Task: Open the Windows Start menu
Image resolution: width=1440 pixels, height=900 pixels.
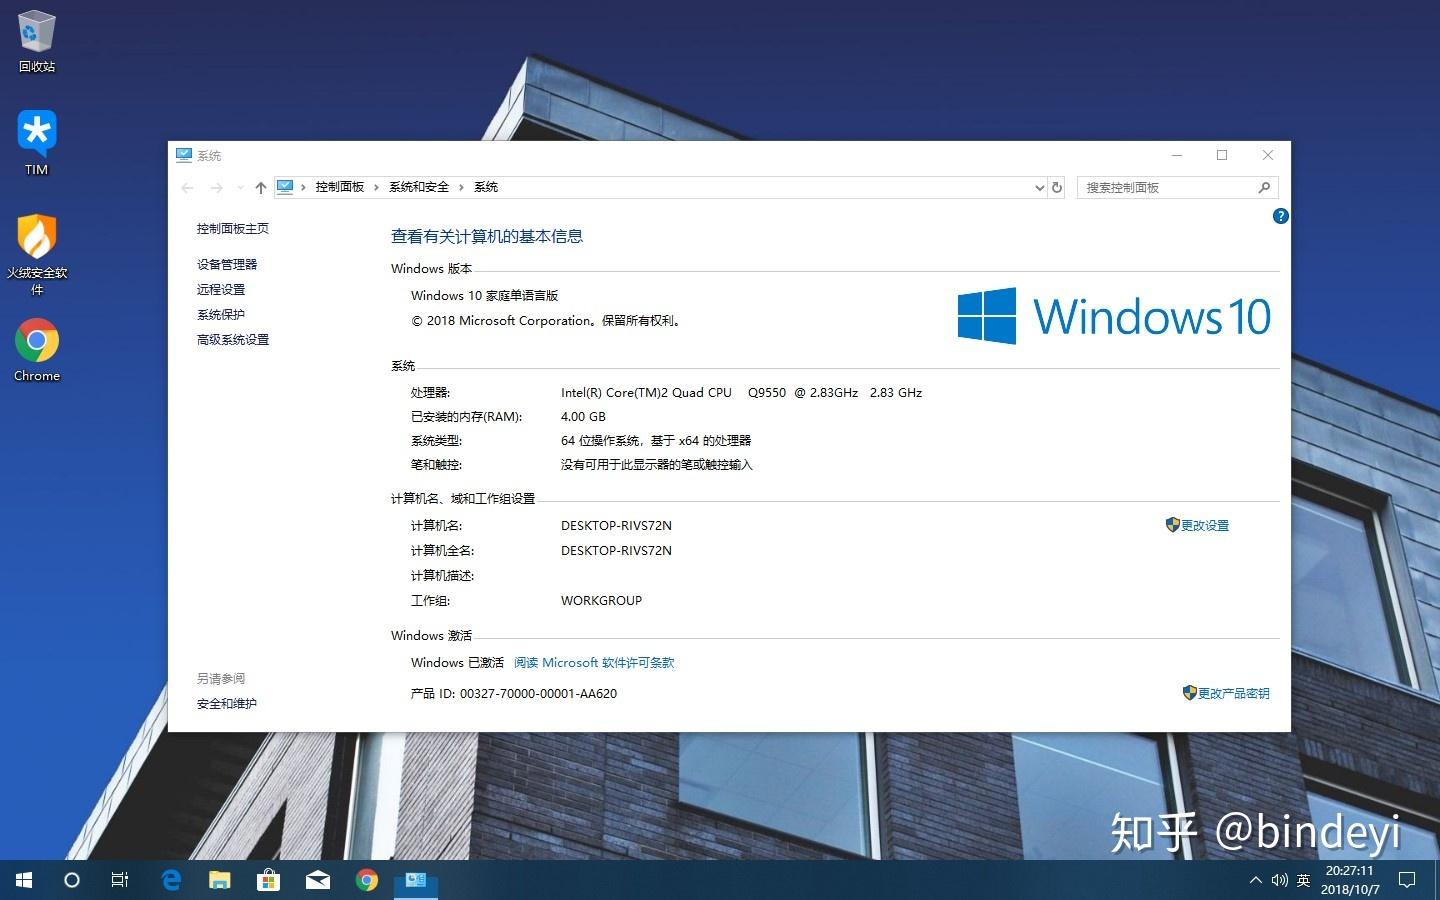Action: pyautogui.click(x=24, y=880)
